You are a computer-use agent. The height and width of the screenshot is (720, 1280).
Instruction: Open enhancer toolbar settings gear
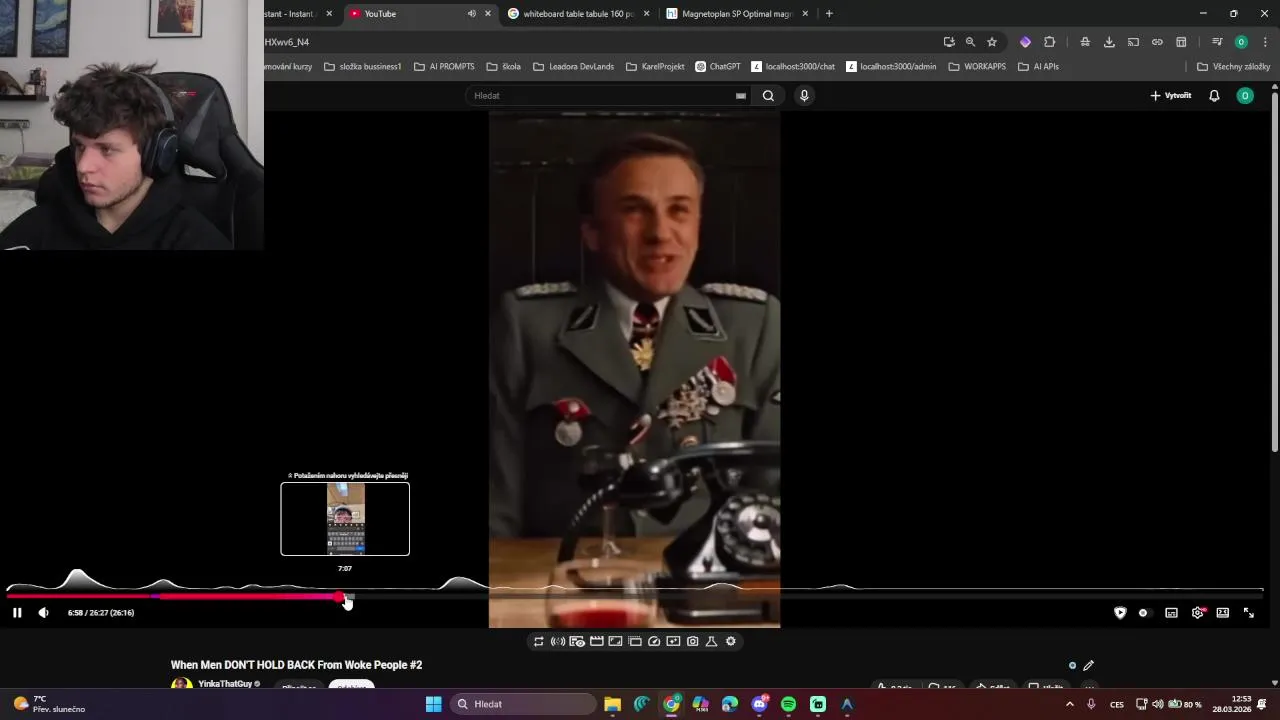click(x=731, y=641)
